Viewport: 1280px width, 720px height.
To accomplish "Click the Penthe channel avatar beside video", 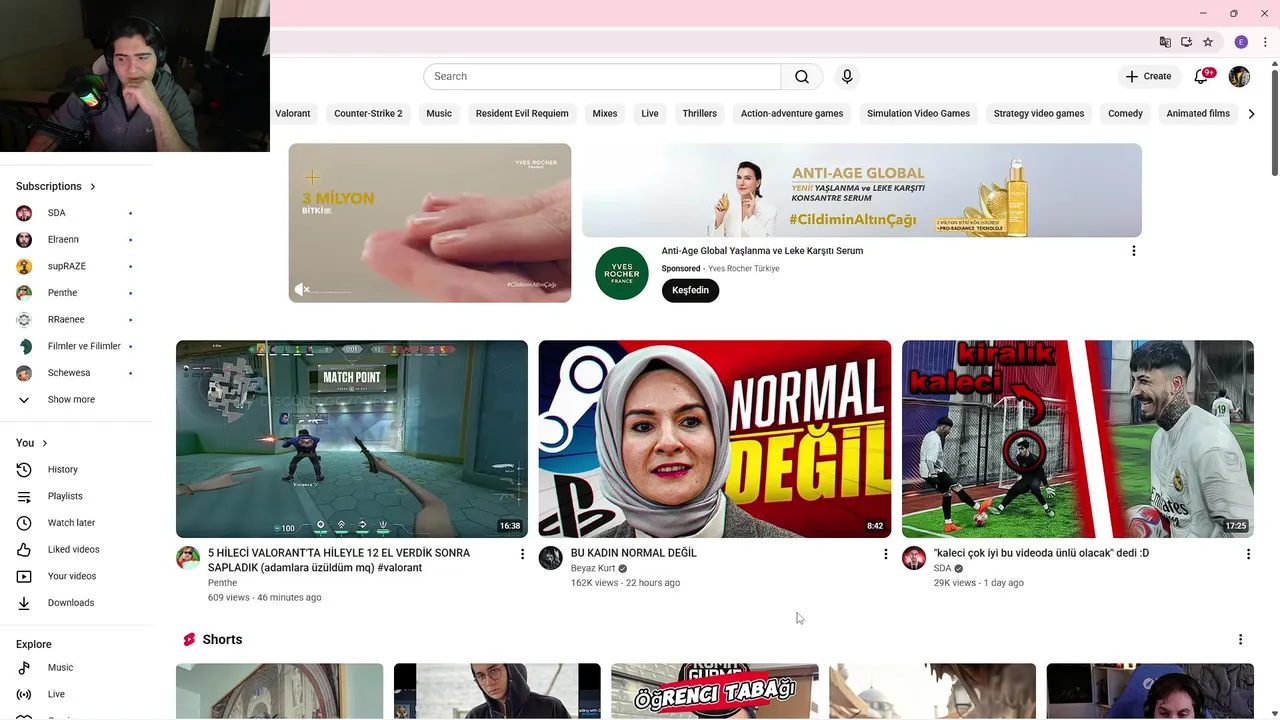I will pos(188,558).
